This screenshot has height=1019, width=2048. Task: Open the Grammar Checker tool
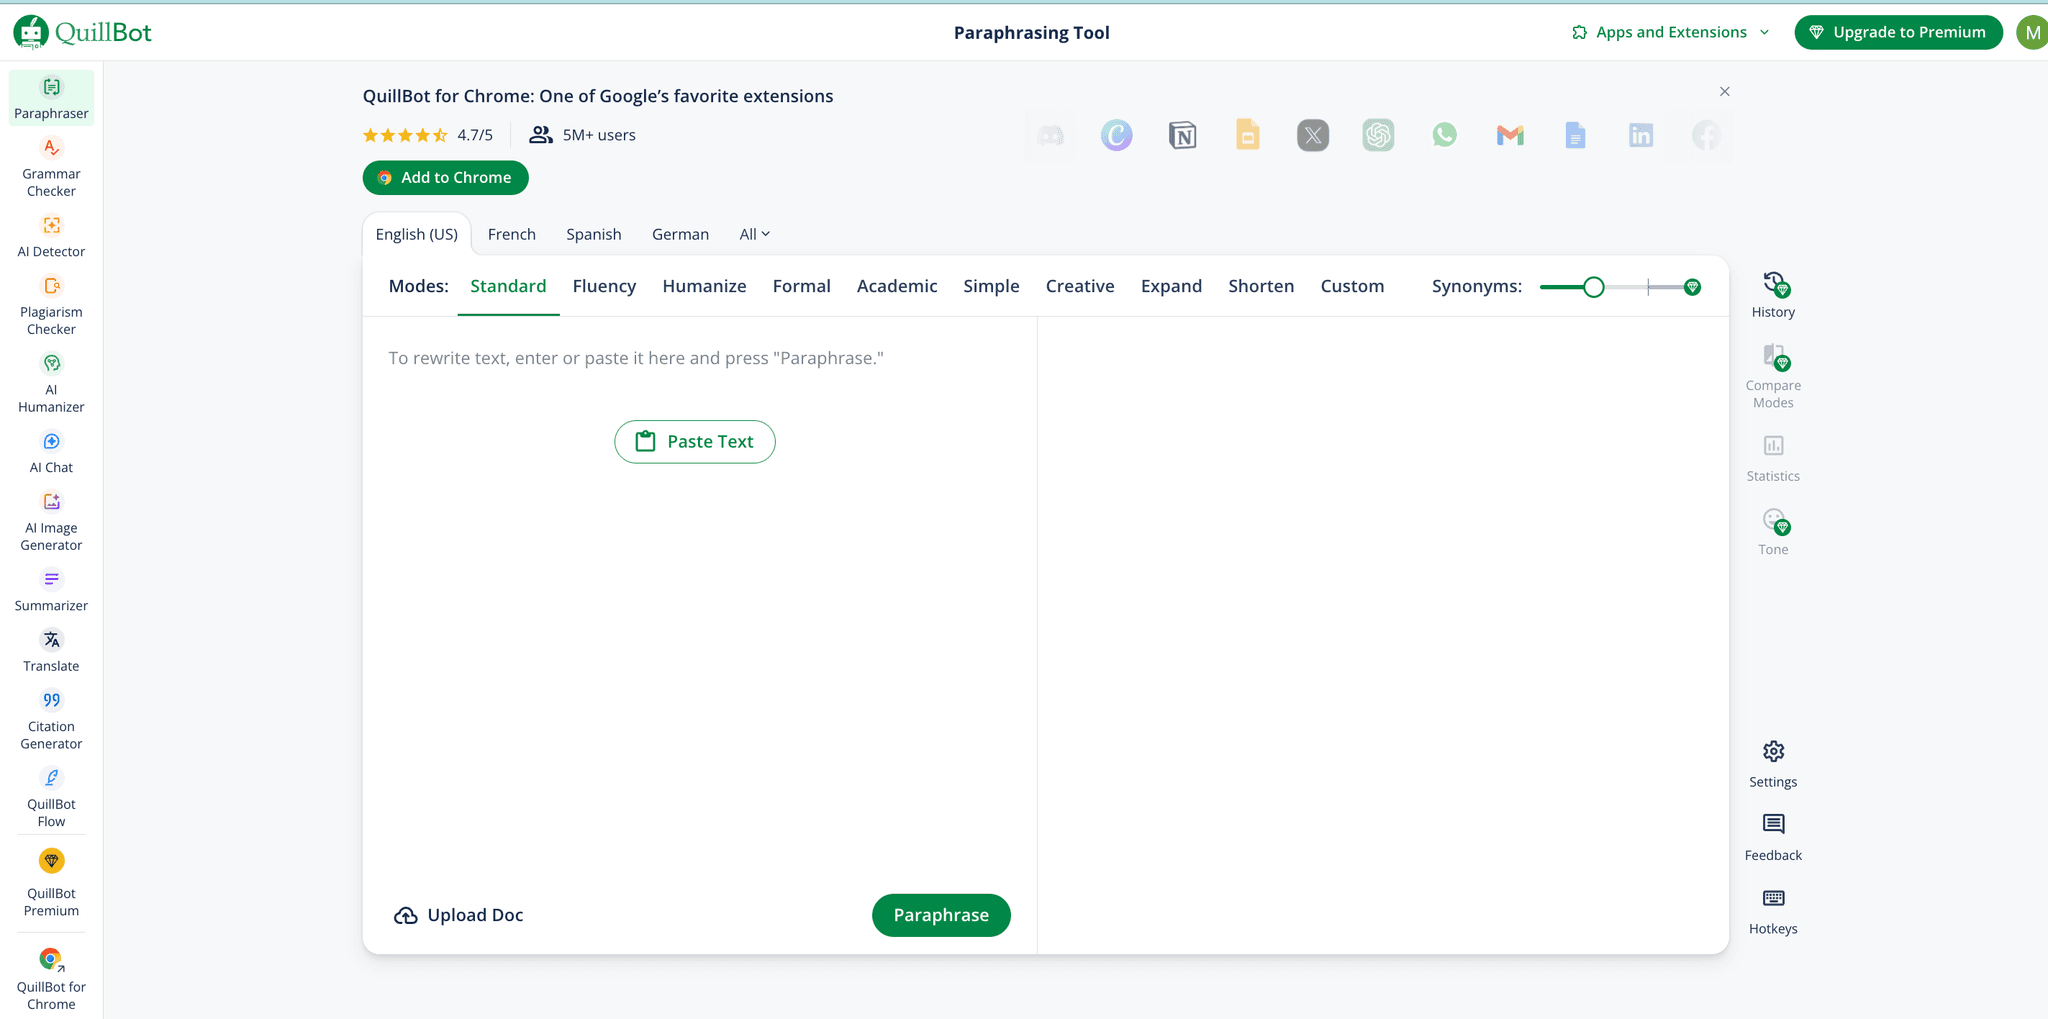(51, 167)
